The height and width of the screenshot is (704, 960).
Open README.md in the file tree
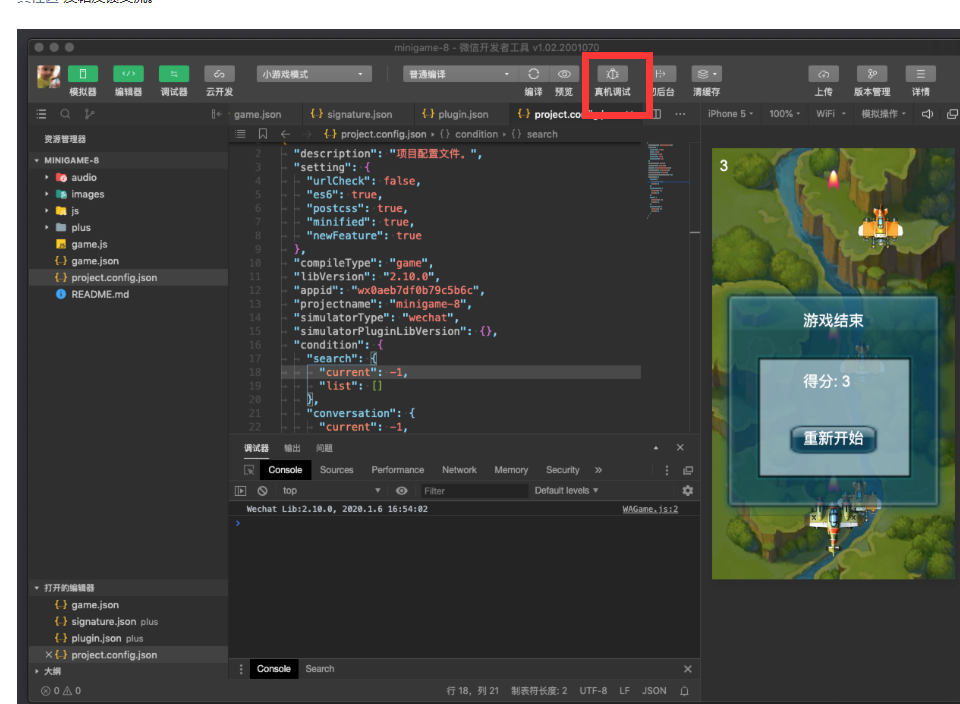(x=100, y=294)
